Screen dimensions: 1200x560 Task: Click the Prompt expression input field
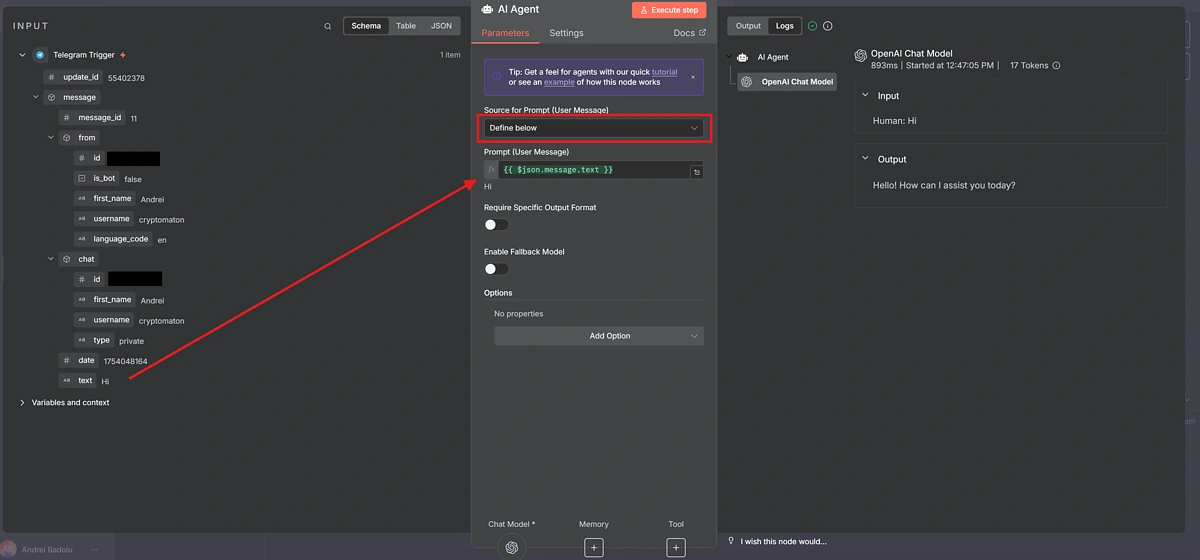[590, 170]
